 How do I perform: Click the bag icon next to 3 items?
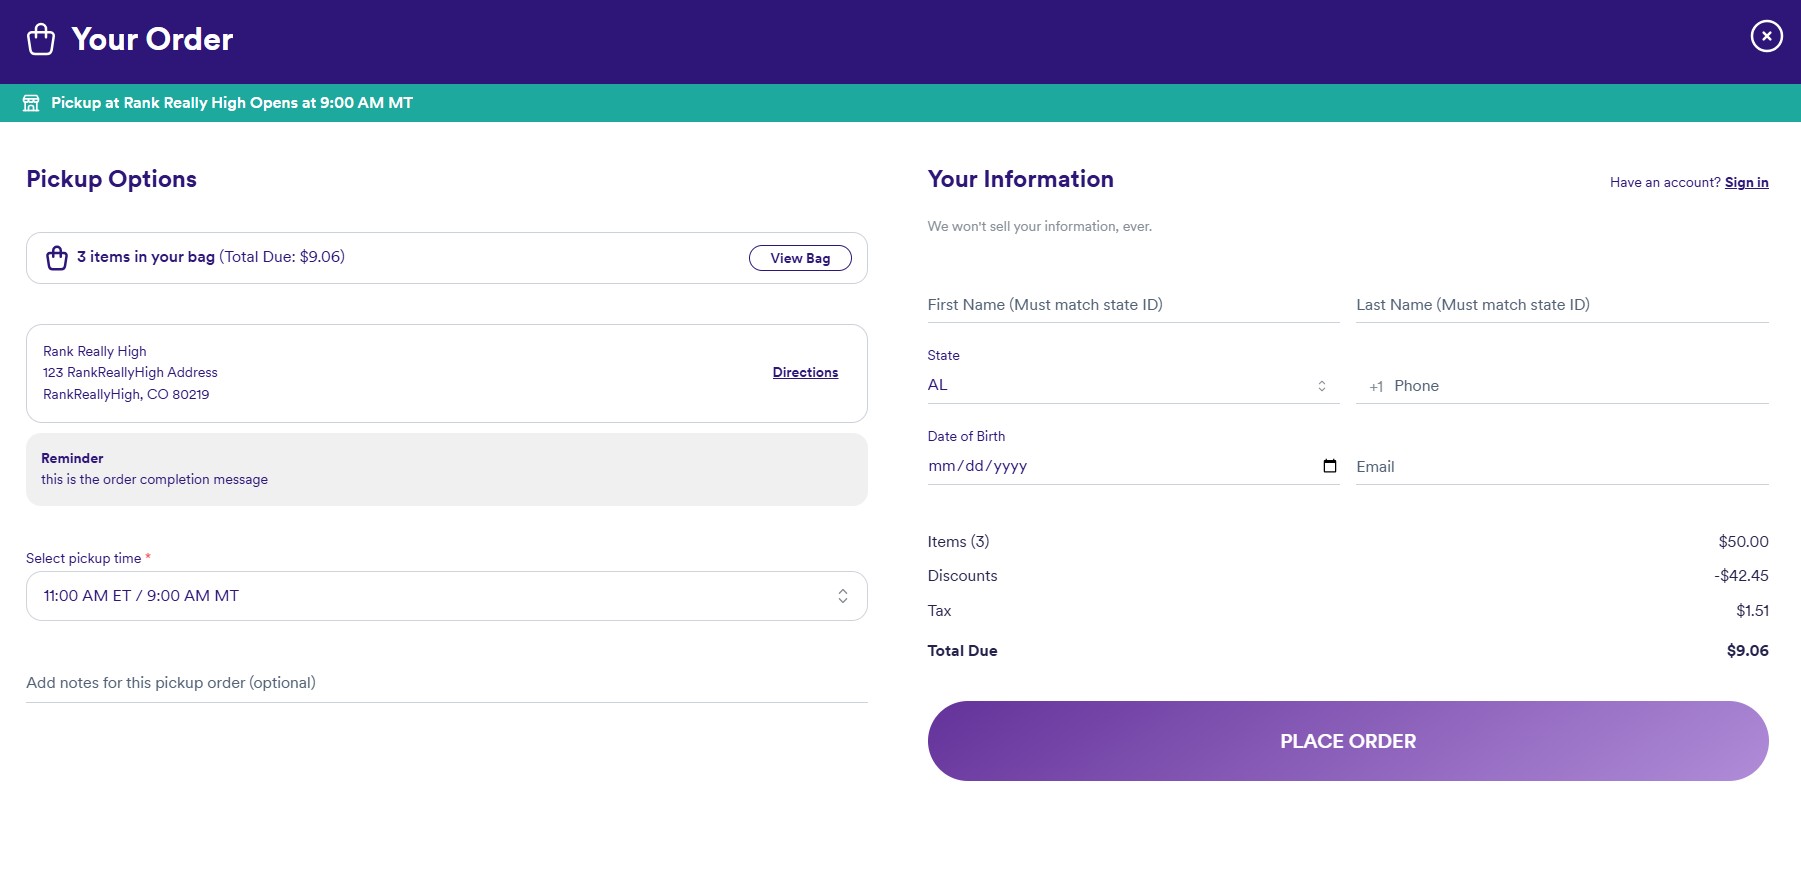point(57,258)
